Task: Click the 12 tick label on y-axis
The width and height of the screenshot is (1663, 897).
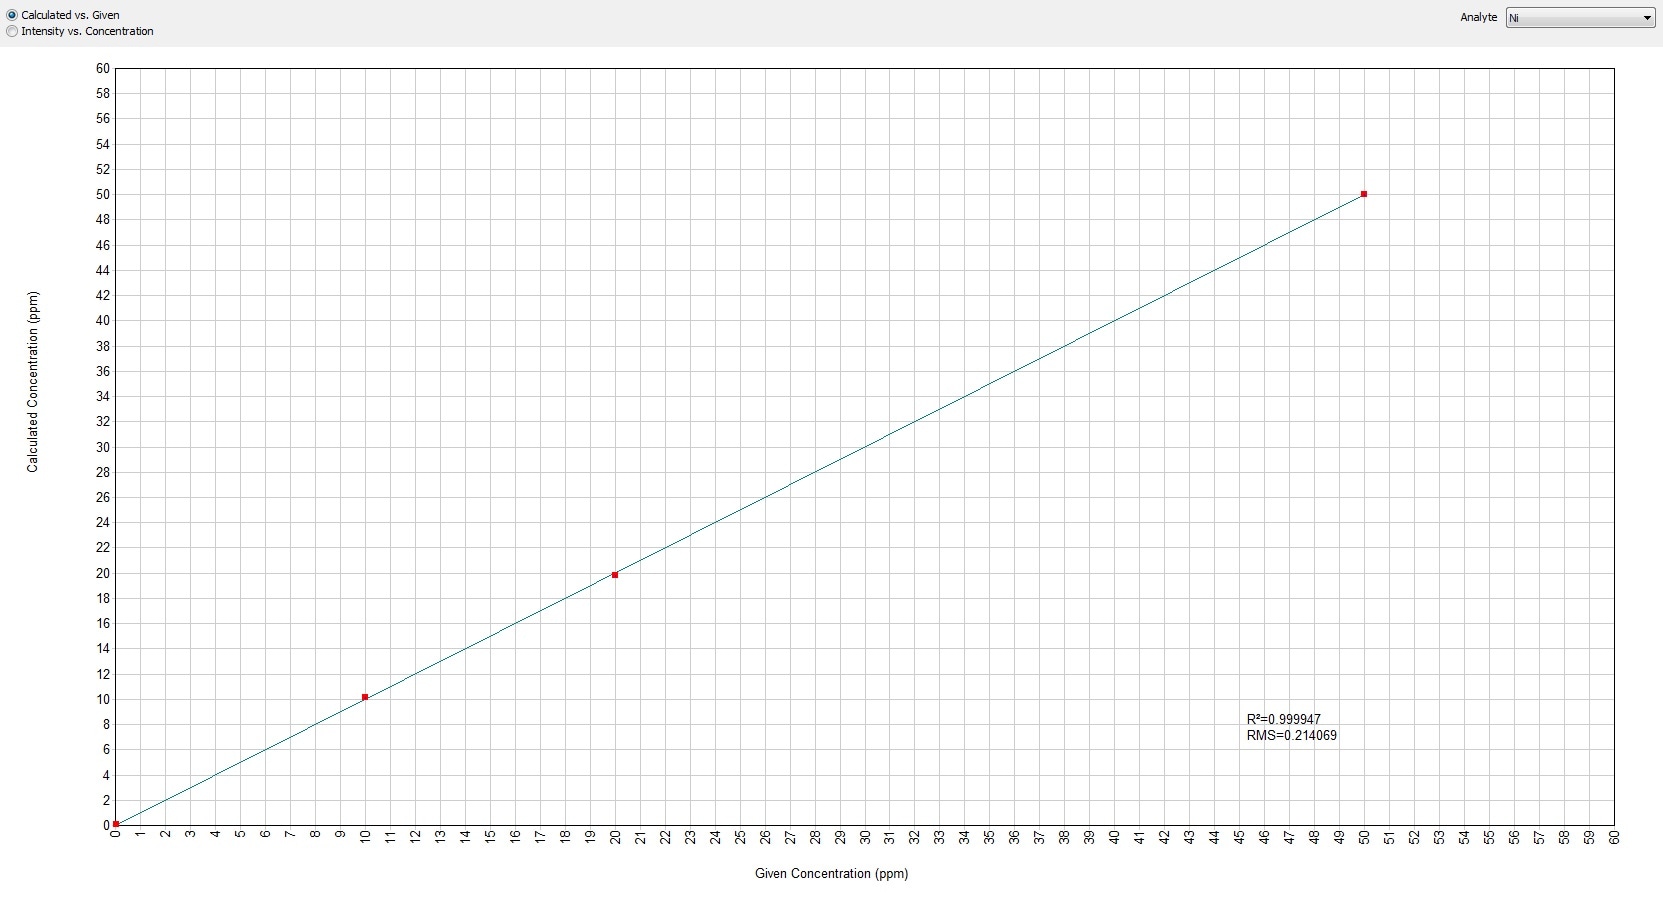Action: tap(103, 674)
